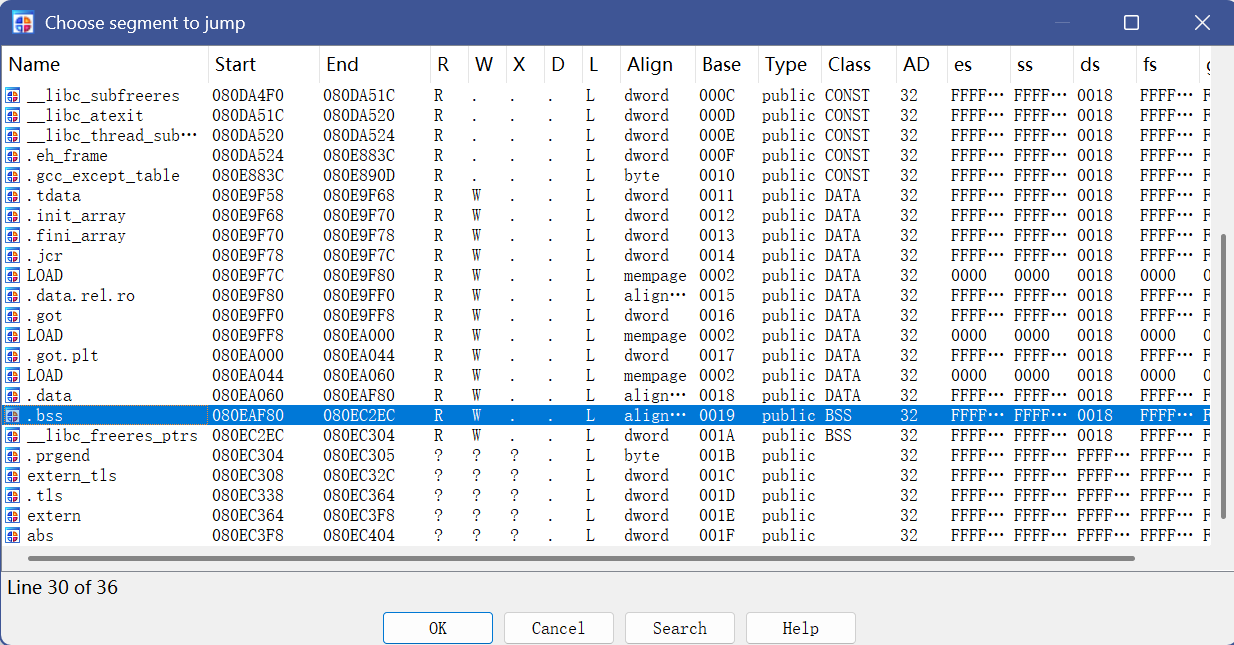Open the Help button
The image size is (1234, 645).
tap(800, 628)
